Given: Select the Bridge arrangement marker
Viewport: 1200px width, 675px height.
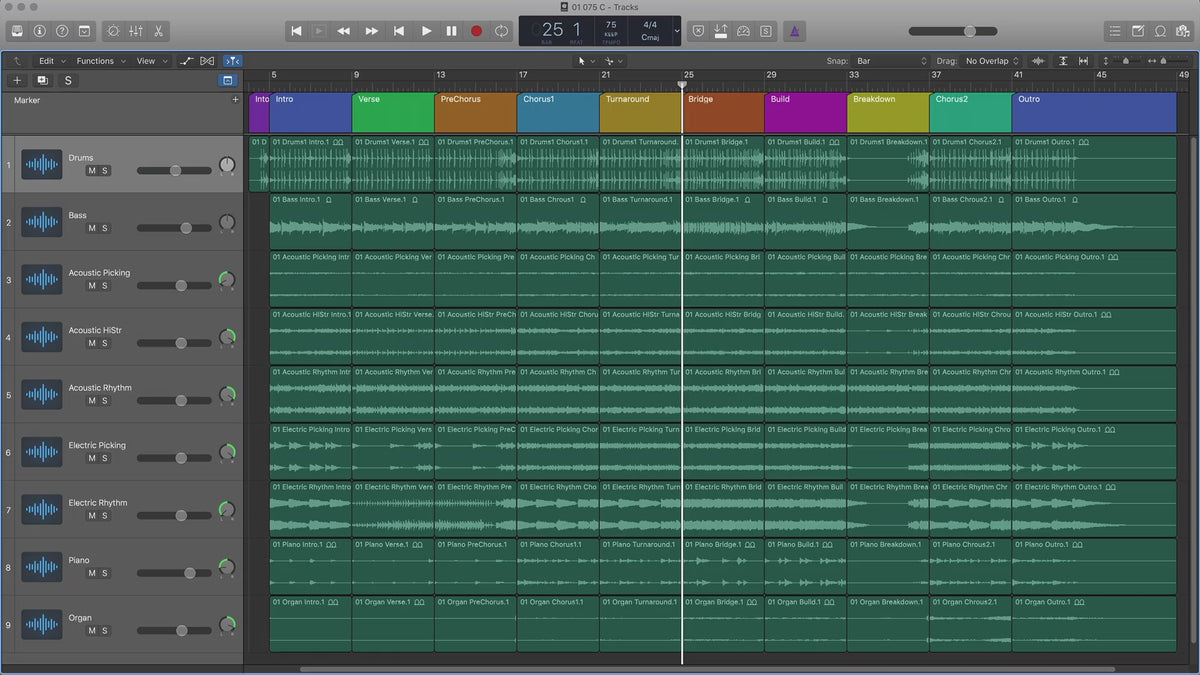Looking at the screenshot, I should (722, 112).
